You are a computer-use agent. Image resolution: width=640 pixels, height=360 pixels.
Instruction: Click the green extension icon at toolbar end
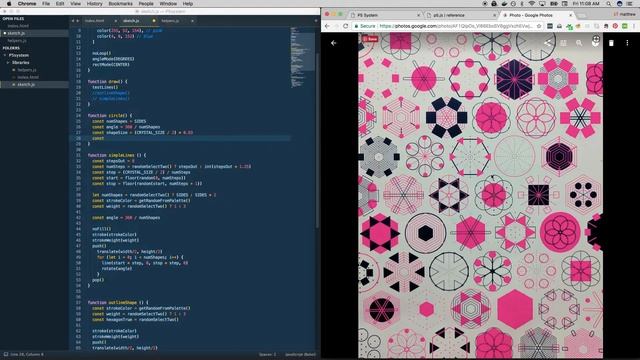point(625,26)
